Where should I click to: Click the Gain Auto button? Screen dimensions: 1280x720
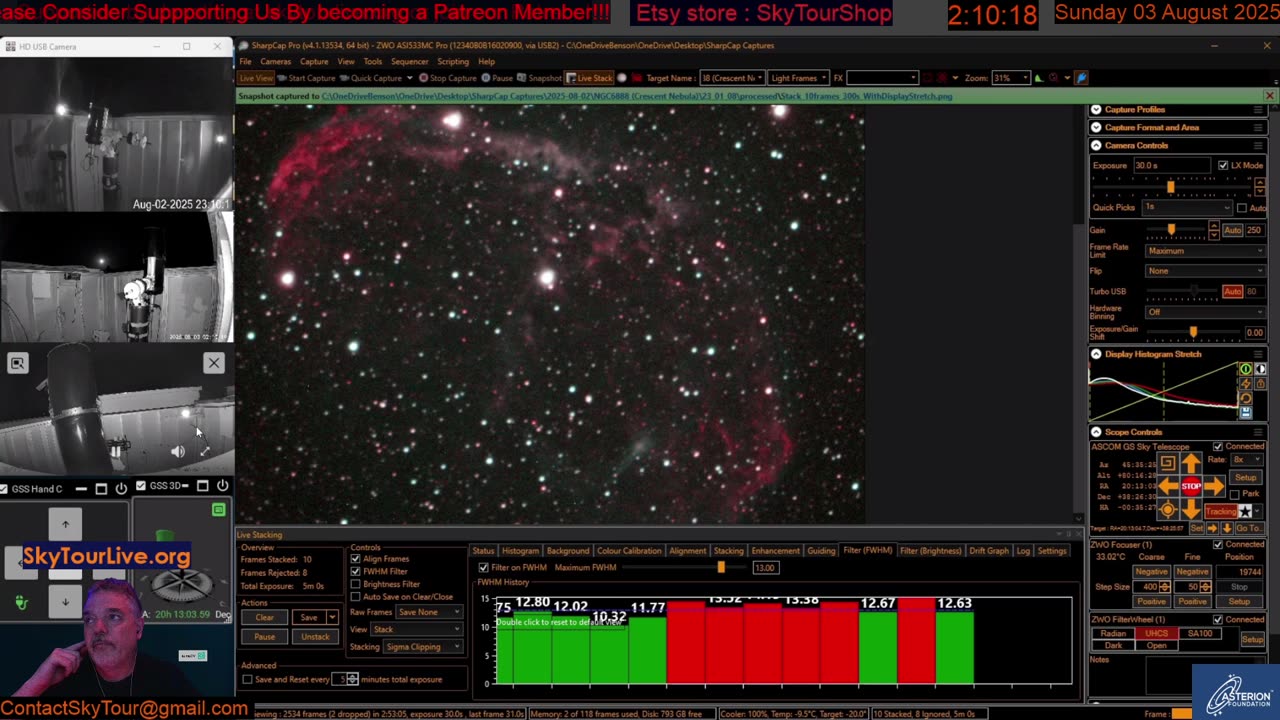coord(1232,231)
